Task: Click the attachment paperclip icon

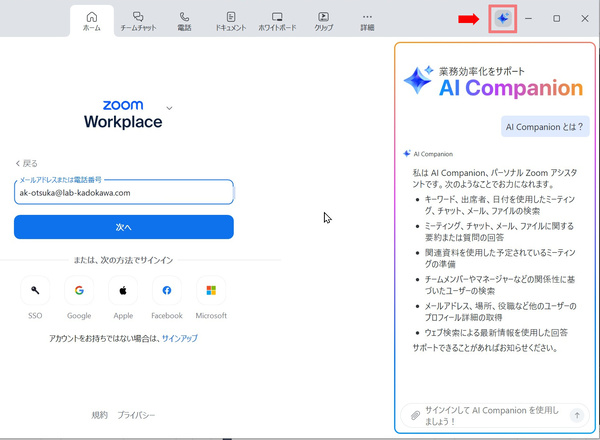Action: pos(415,415)
